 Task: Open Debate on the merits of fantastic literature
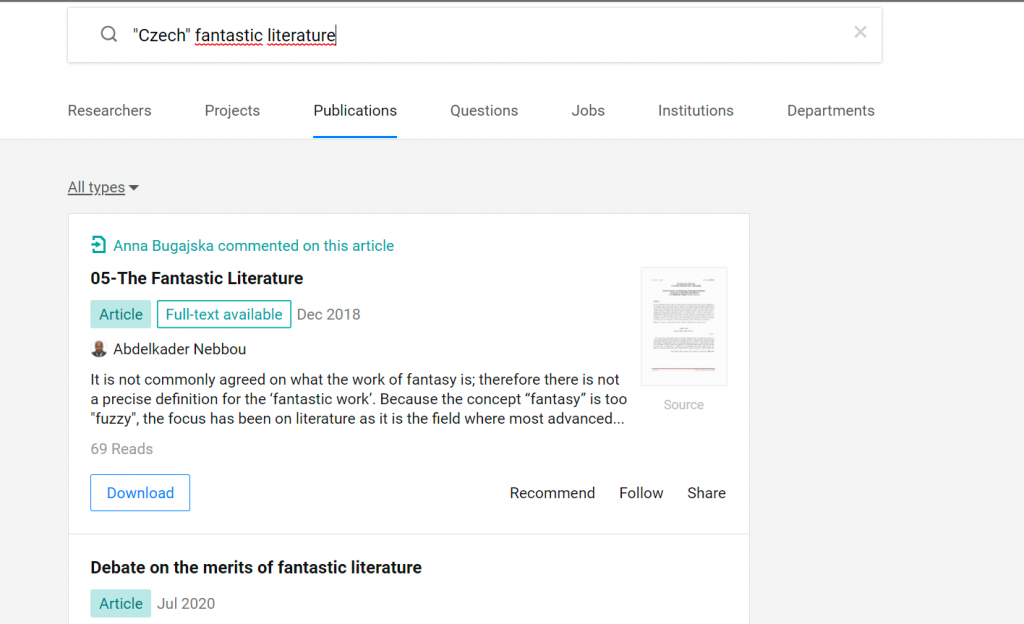[256, 567]
